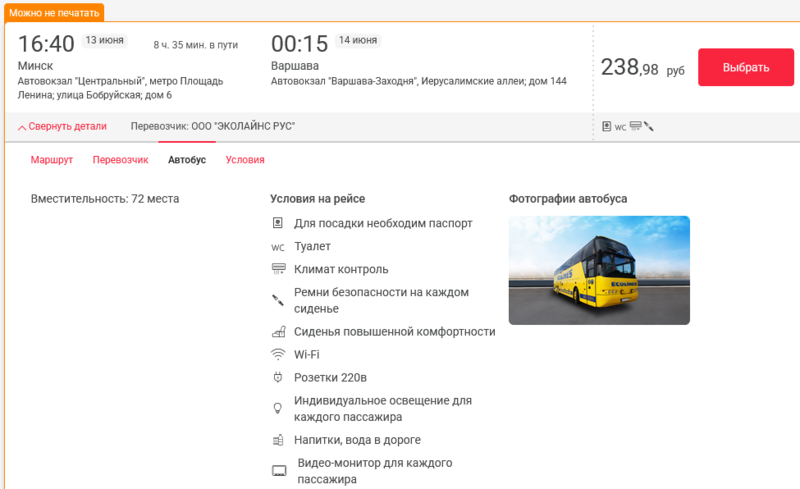Select the Автобус tab
The image size is (800, 489).
pyautogui.click(x=187, y=160)
